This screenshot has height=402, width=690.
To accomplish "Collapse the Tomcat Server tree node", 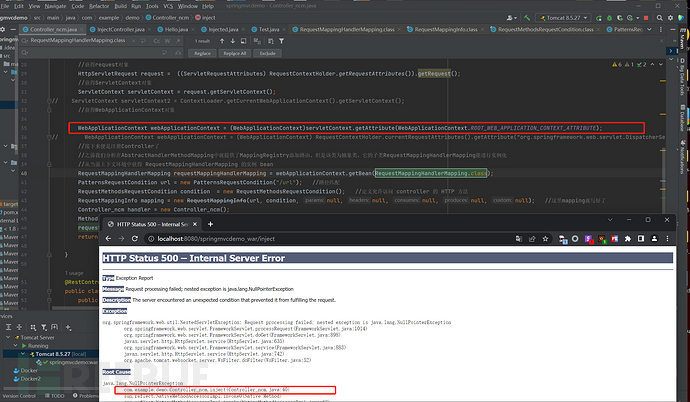I will tap(8, 337).
